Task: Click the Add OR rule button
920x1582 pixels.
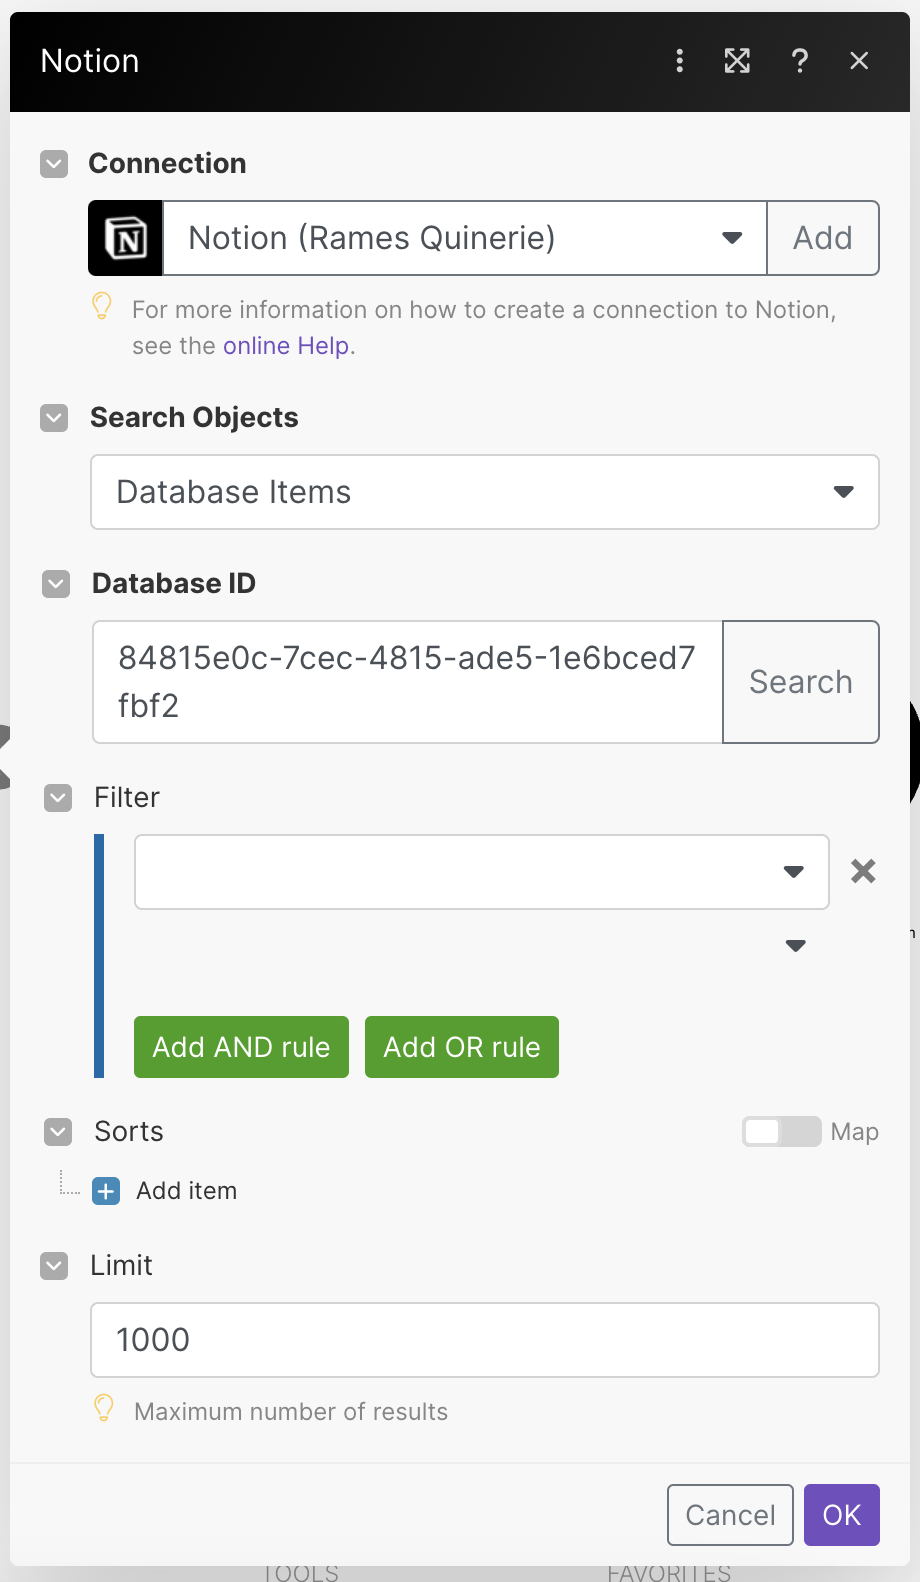Action: [x=461, y=1047]
